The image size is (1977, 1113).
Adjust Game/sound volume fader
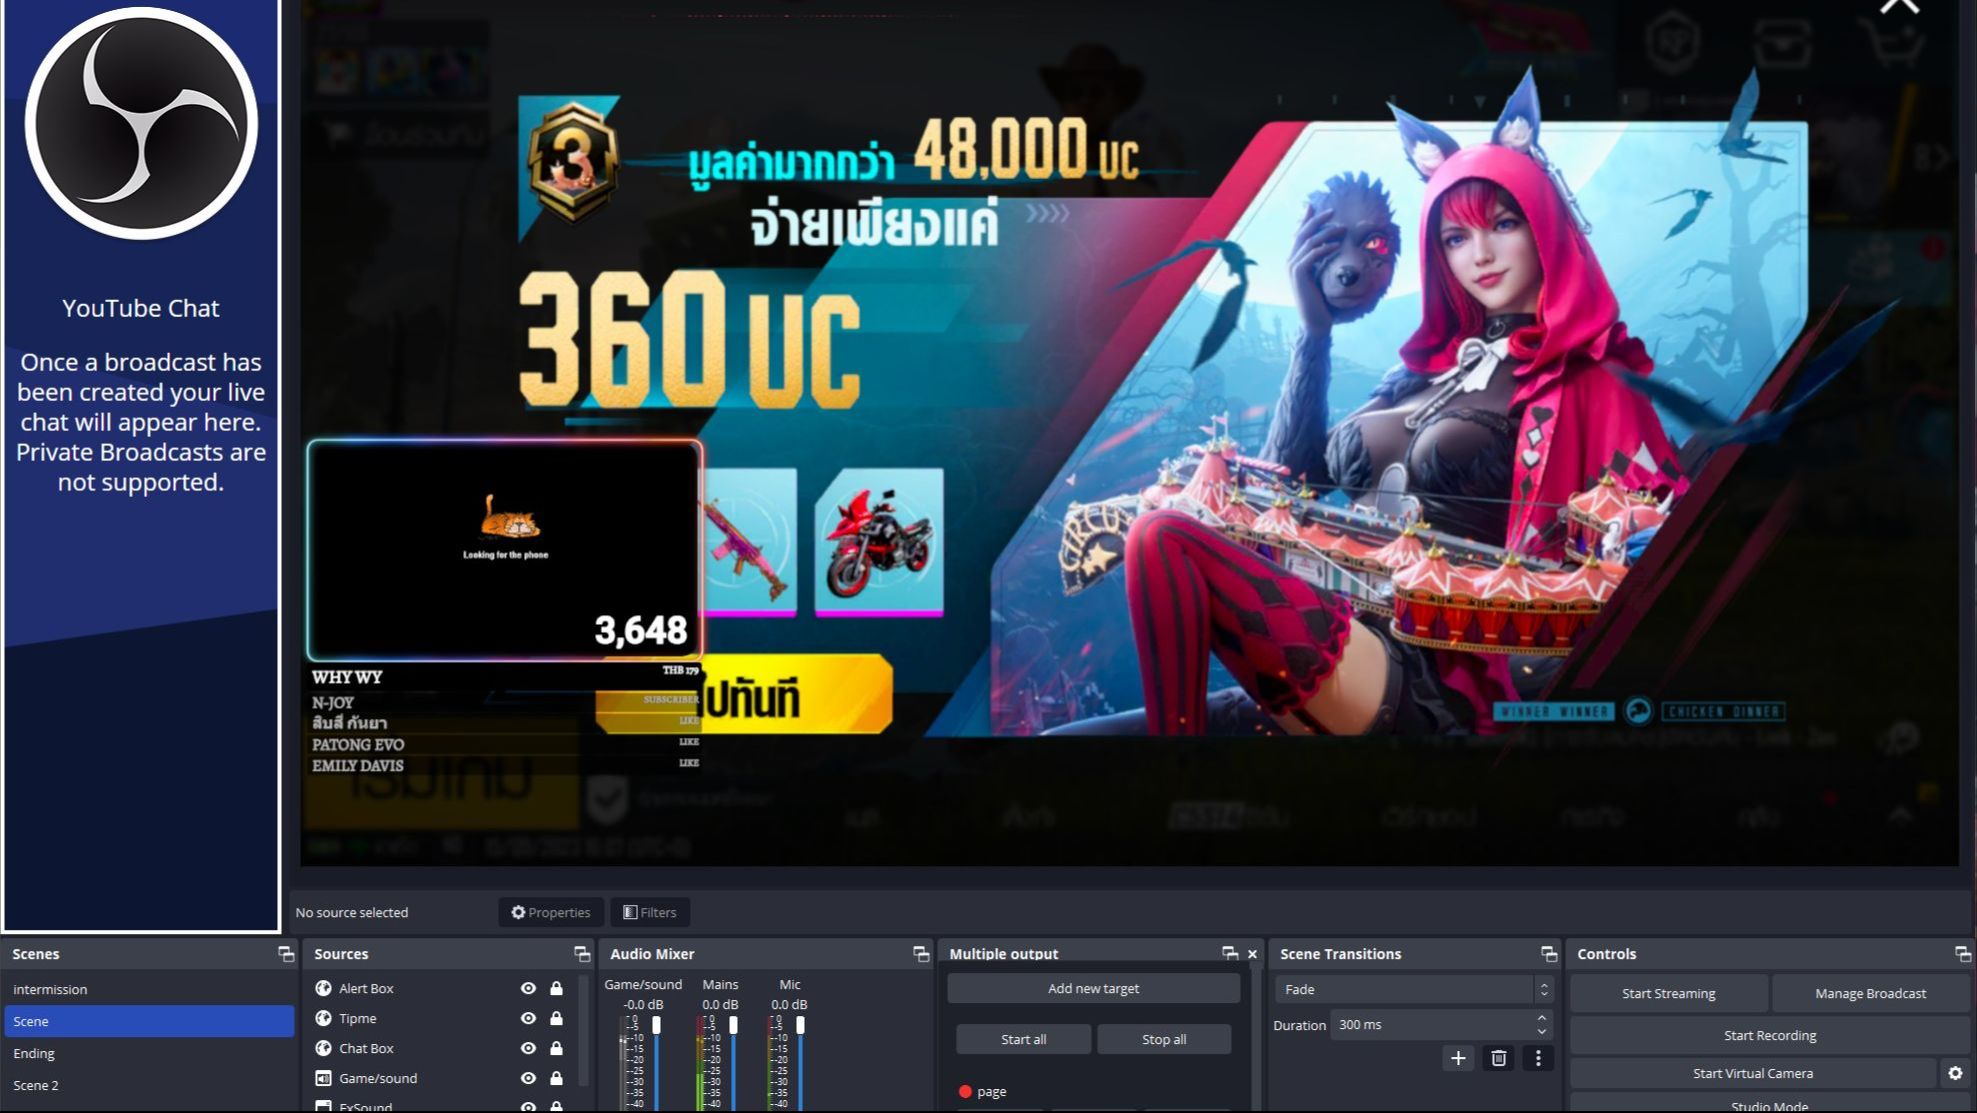[x=657, y=1026]
